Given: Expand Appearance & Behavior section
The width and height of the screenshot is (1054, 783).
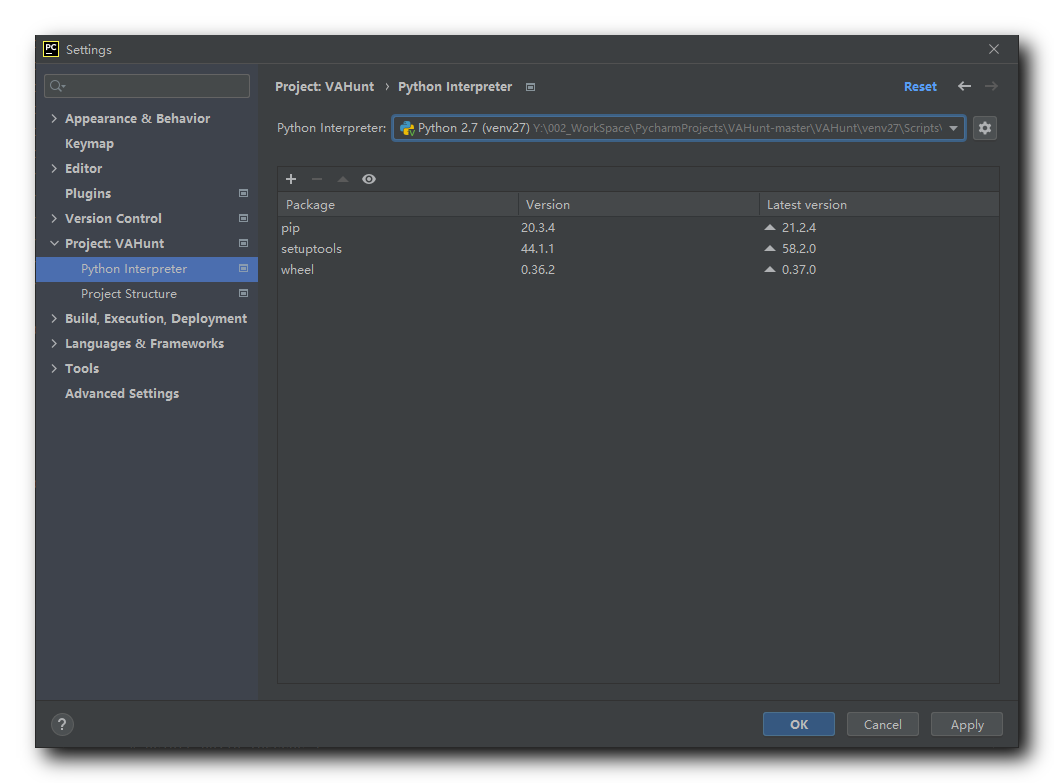Looking at the screenshot, I should 54,118.
